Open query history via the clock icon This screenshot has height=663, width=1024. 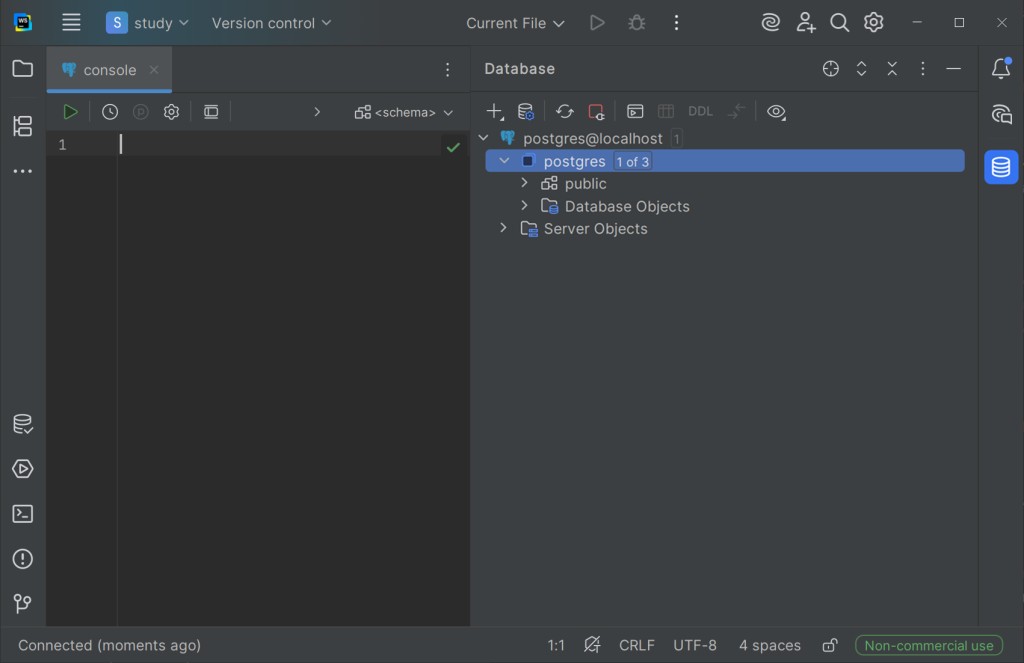[110, 112]
